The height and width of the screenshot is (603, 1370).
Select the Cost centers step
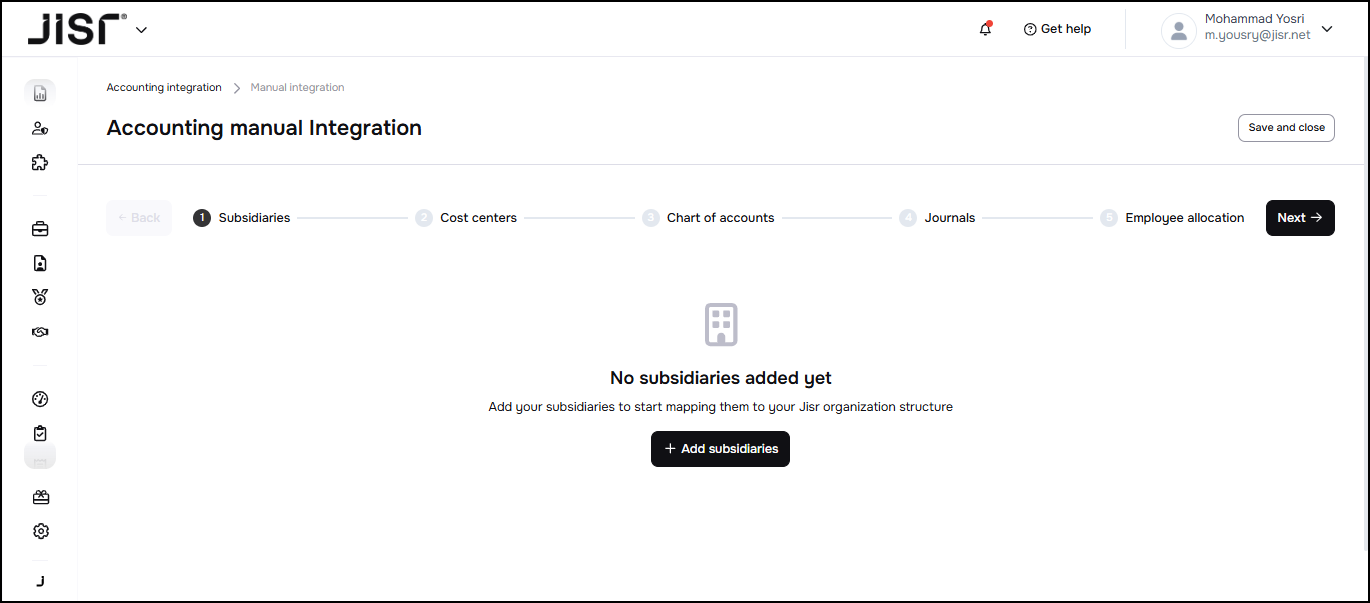click(x=478, y=218)
